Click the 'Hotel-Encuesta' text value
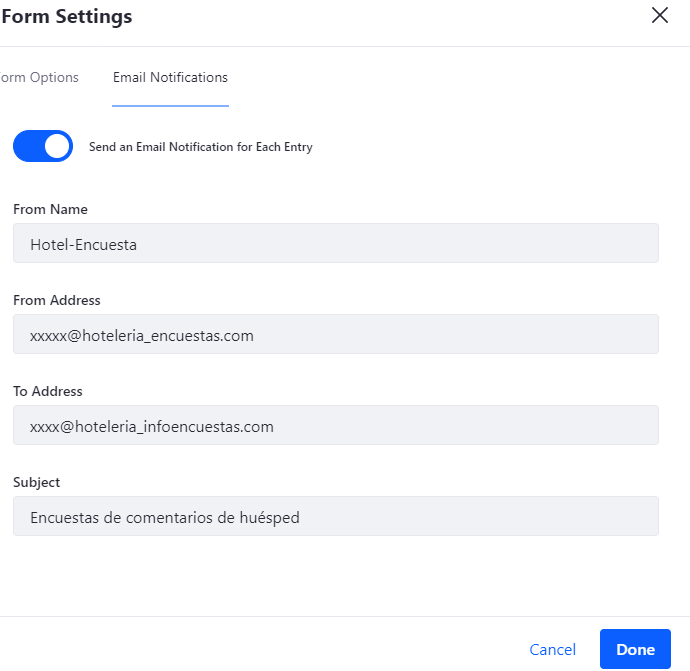Viewport: 690px width, 671px height. tap(83, 244)
